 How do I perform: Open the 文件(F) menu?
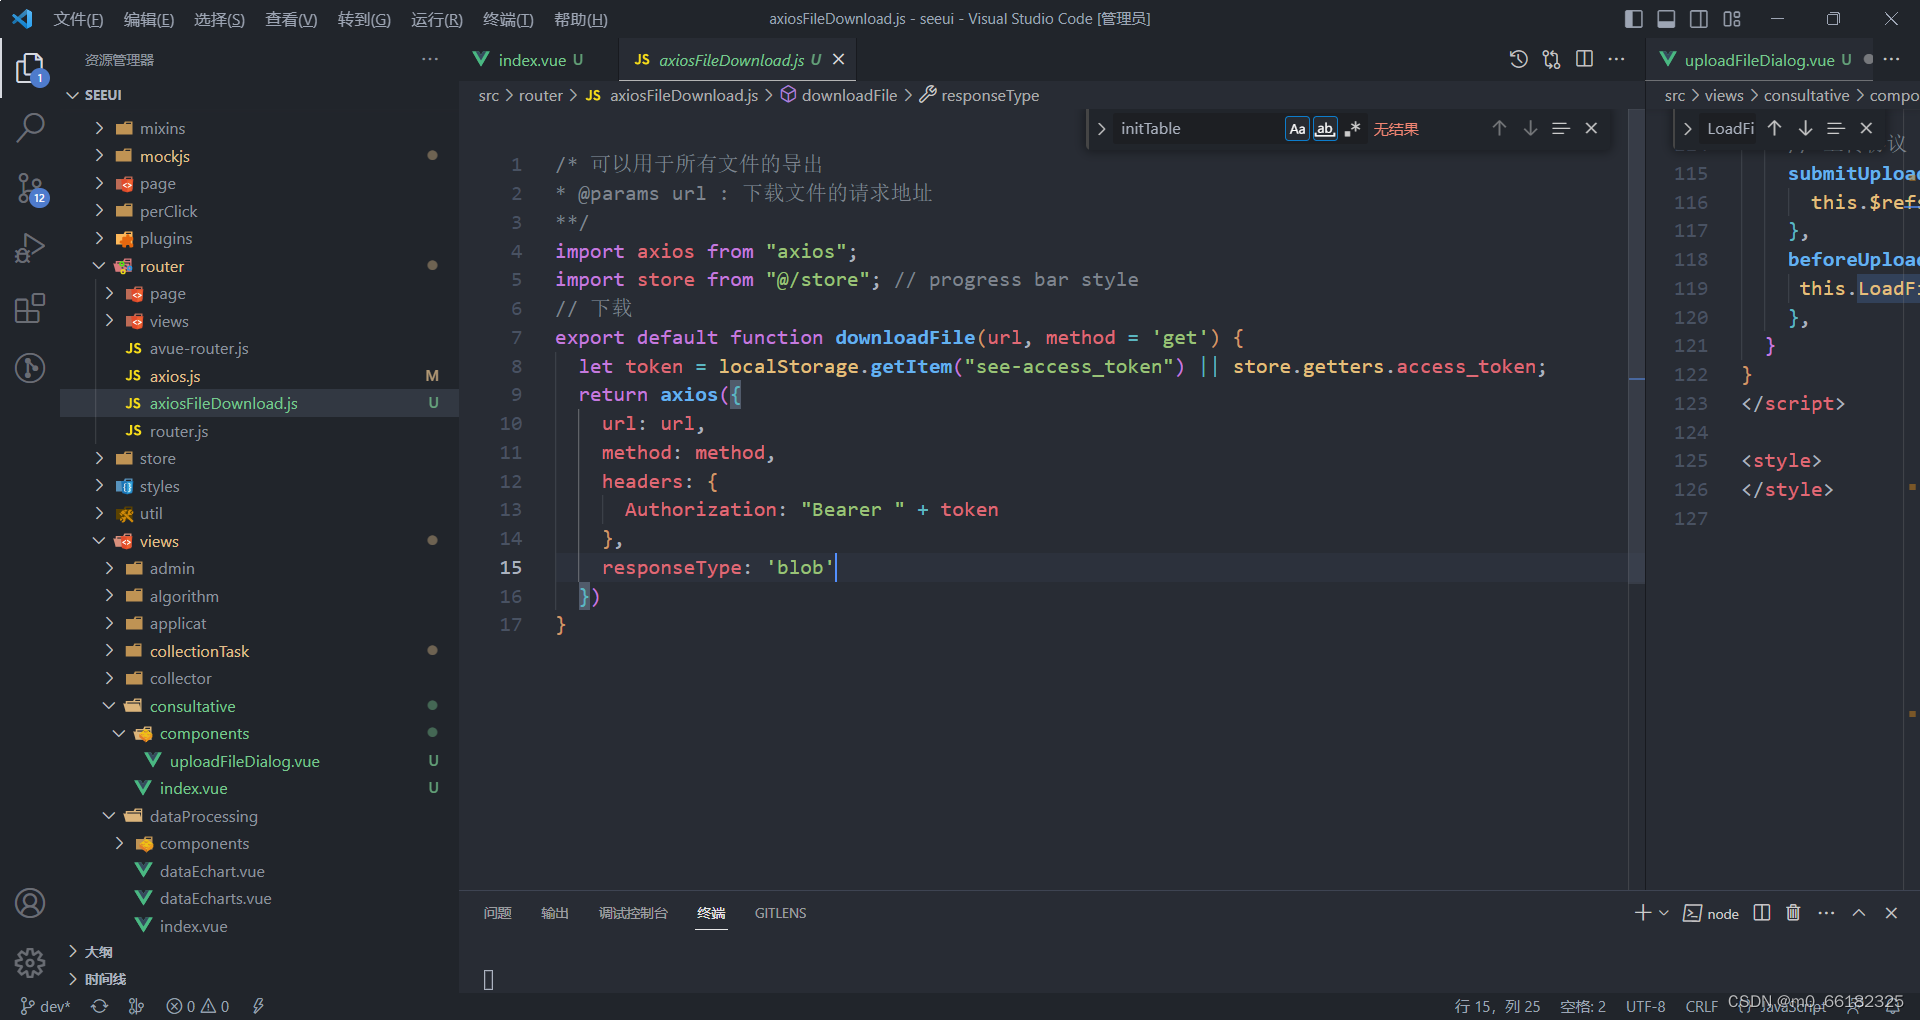pyautogui.click(x=78, y=19)
